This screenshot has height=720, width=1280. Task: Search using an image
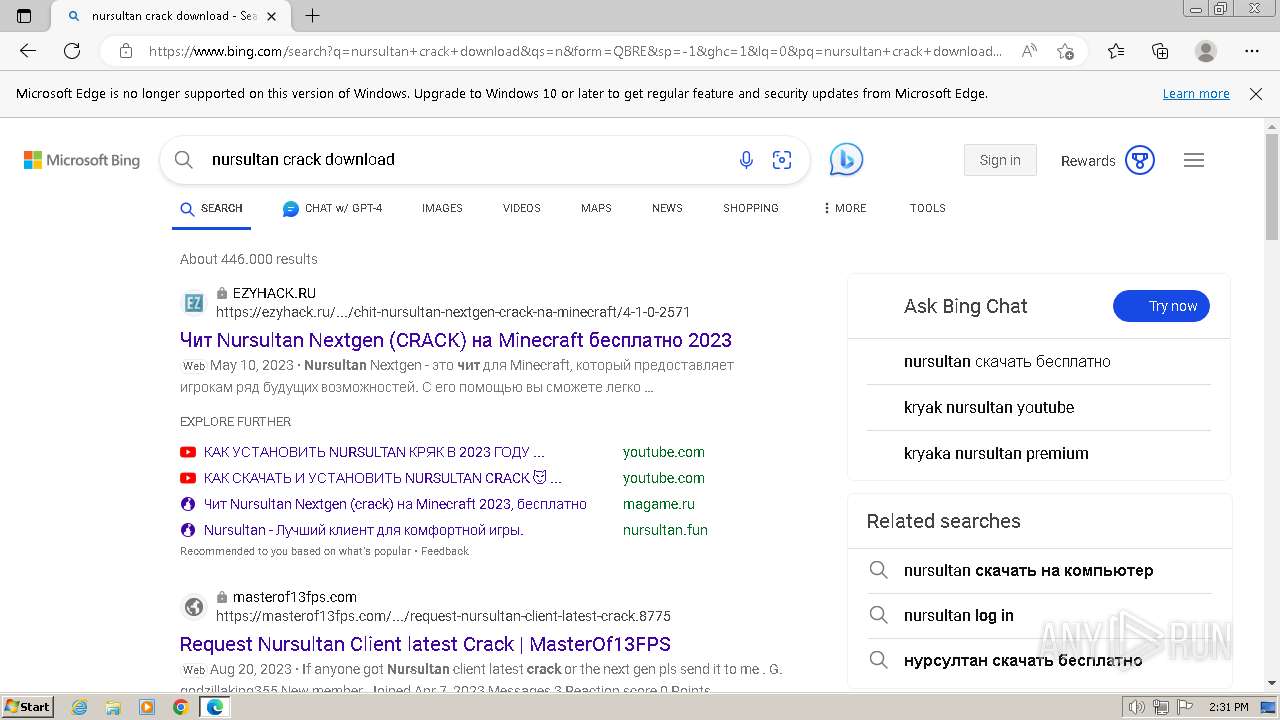[x=782, y=160]
